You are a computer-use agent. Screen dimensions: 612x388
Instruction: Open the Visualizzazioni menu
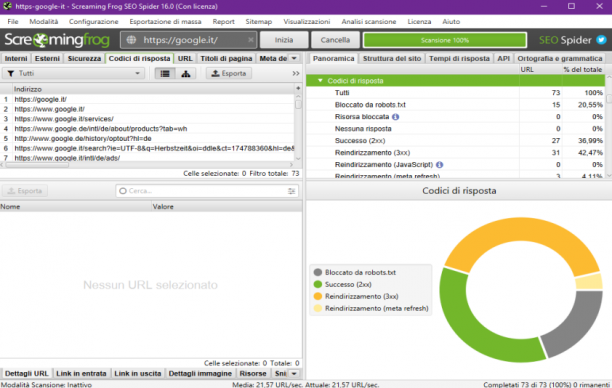tap(307, 21)
